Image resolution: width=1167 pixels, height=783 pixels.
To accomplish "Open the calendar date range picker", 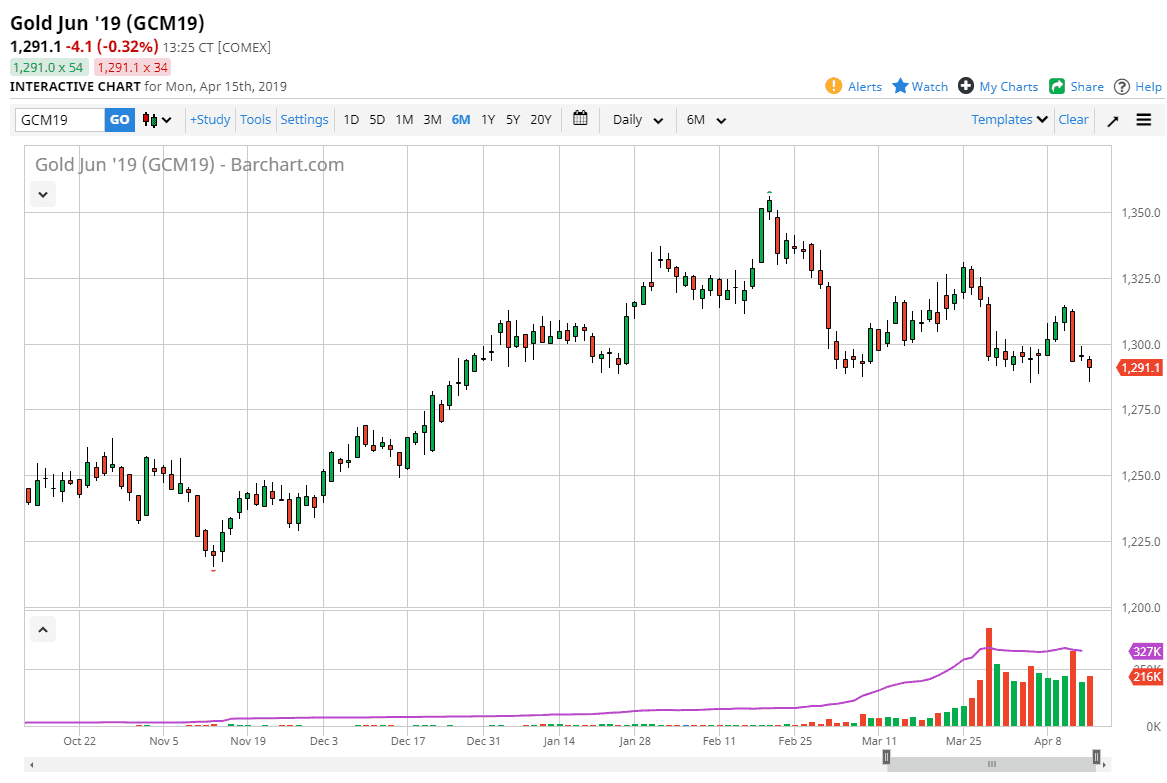I will pyautogui.click(x=580, y=119).
